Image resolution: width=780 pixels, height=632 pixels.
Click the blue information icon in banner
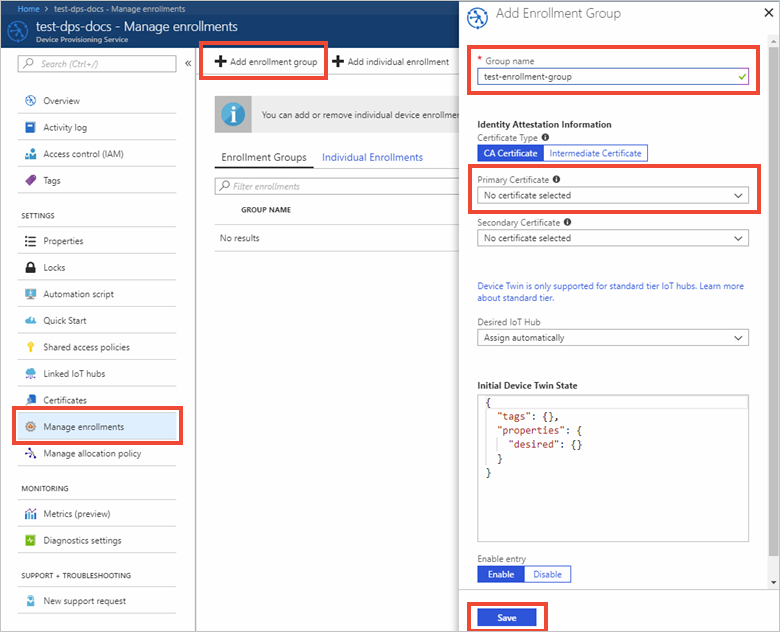point(233,114)
